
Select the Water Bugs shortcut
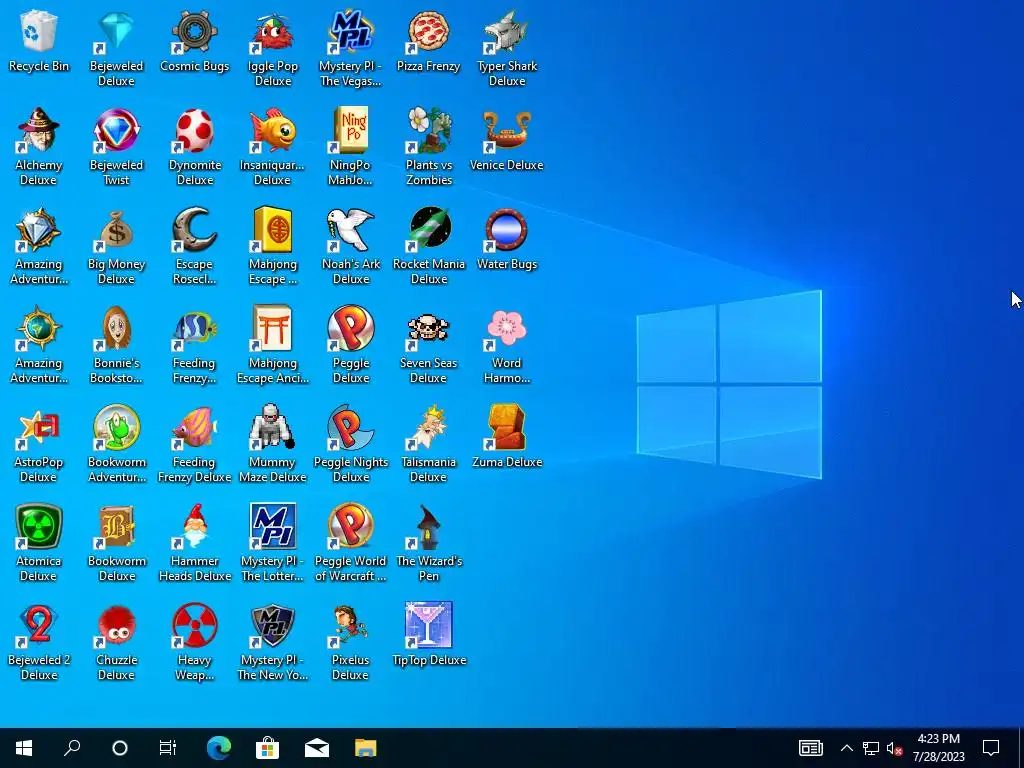coord(507,229)
